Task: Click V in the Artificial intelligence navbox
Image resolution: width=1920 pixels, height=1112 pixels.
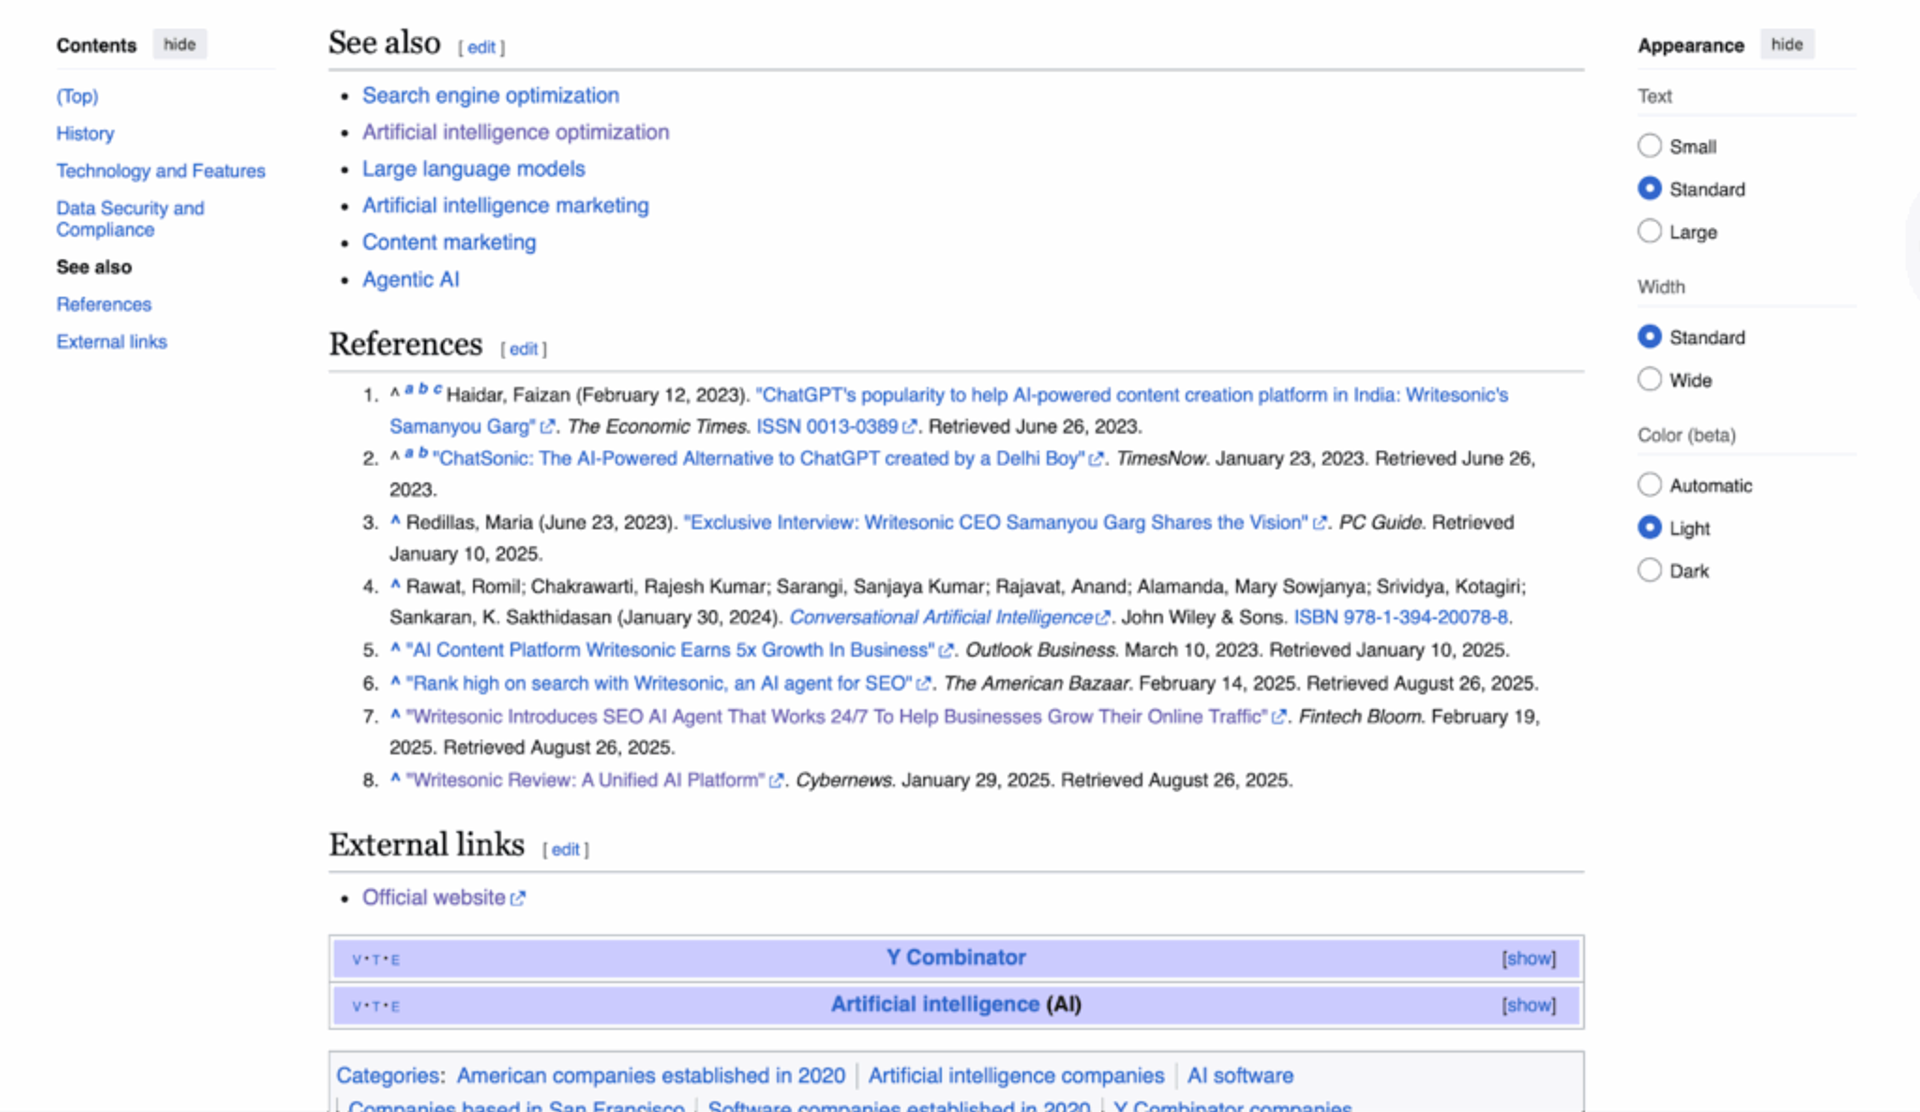Action: pos(357,1007)
